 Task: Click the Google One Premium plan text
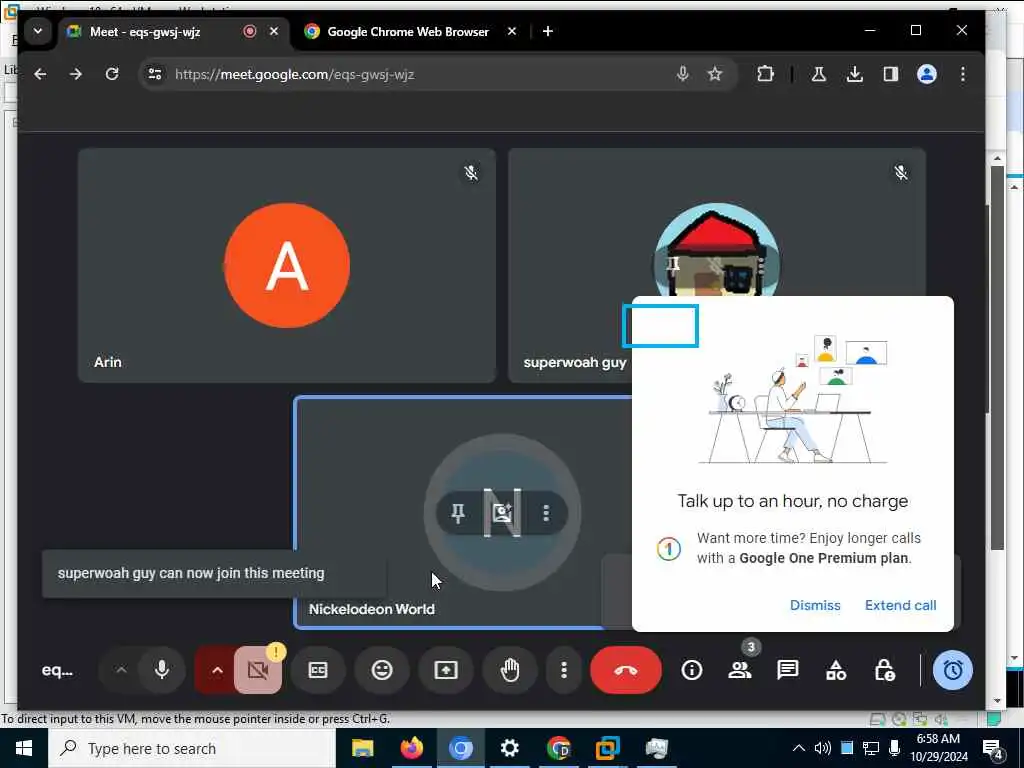[x=824, y=558]
